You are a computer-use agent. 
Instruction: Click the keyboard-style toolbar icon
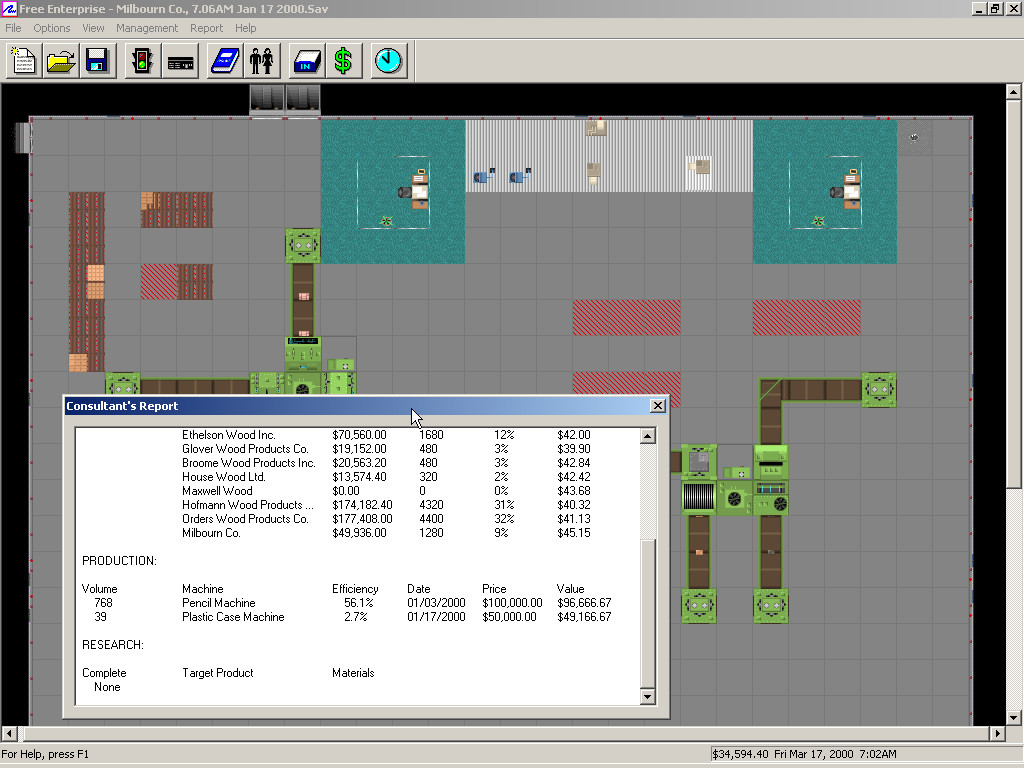(x=180, y=61)
